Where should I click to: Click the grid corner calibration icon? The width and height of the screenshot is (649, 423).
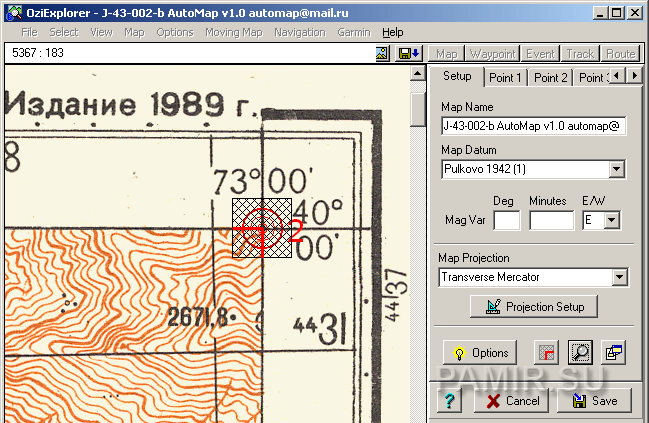point(546,353)
